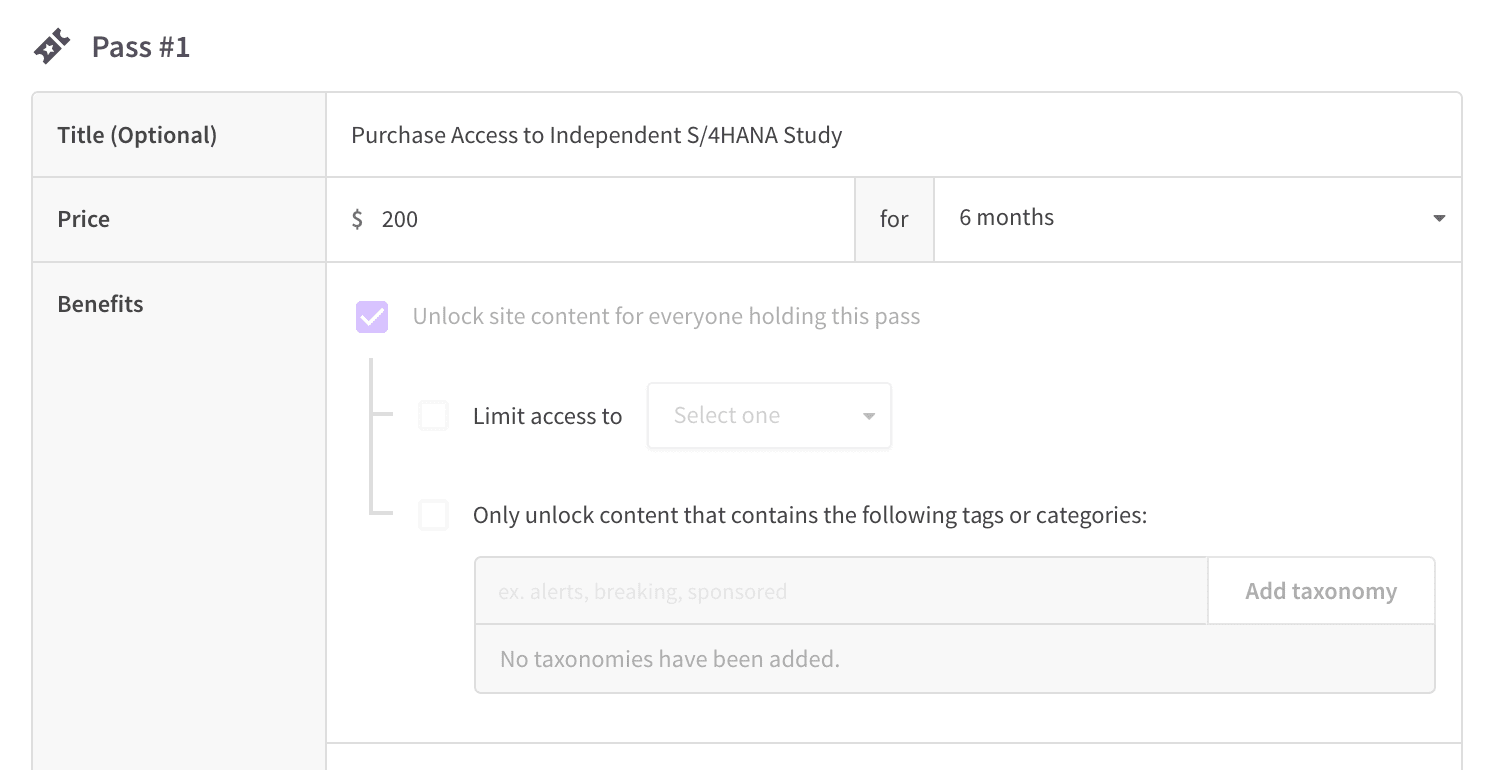Click the ticket icon beside Pass #1
The image size is (1487, 770).
(52, 47)
